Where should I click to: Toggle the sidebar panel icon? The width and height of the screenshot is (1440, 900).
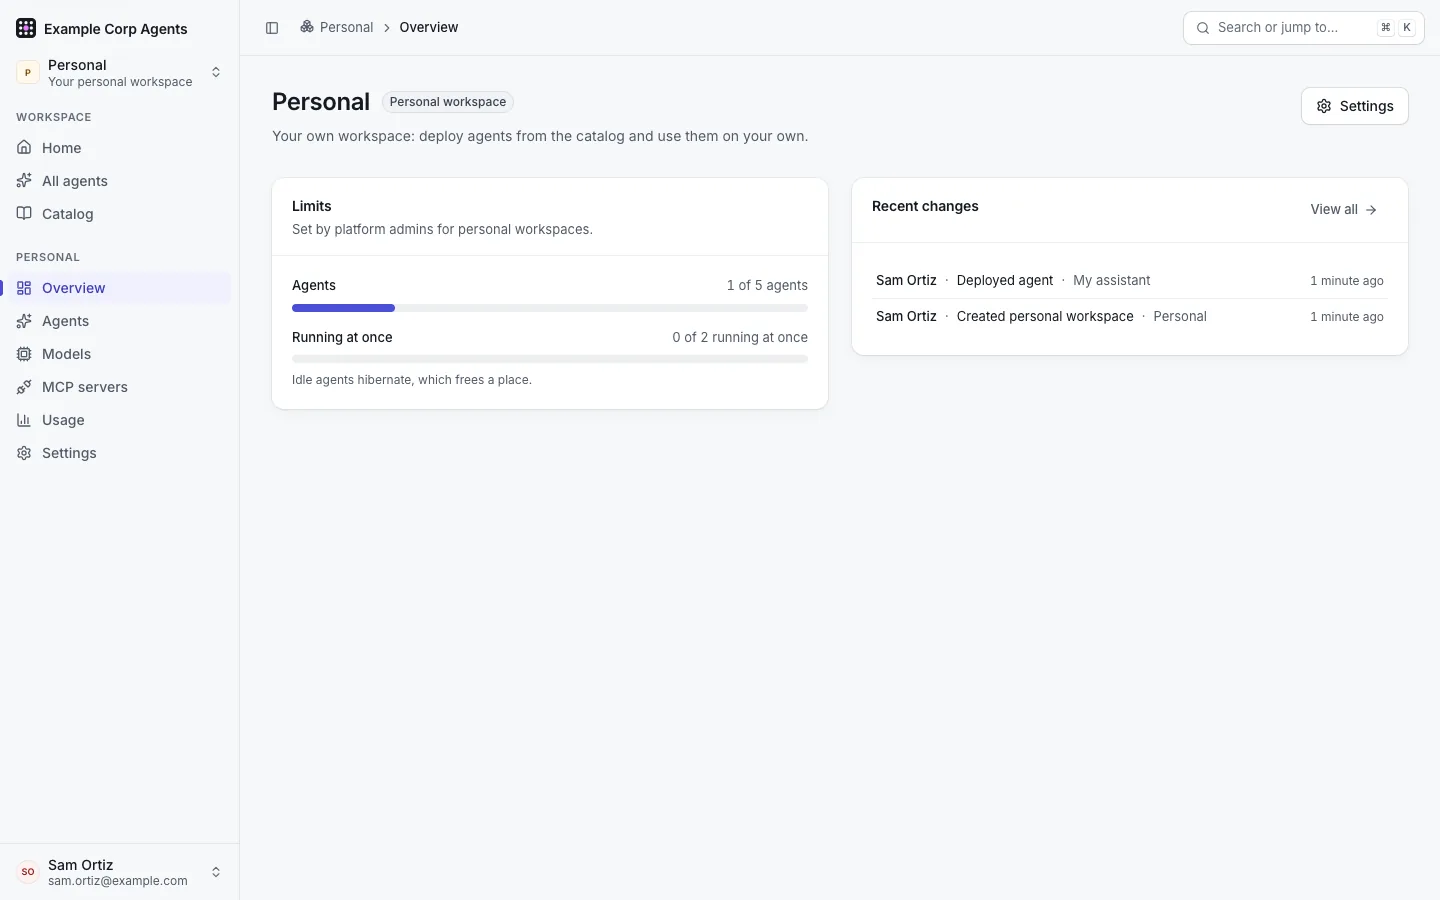click(x=272, y=28)
